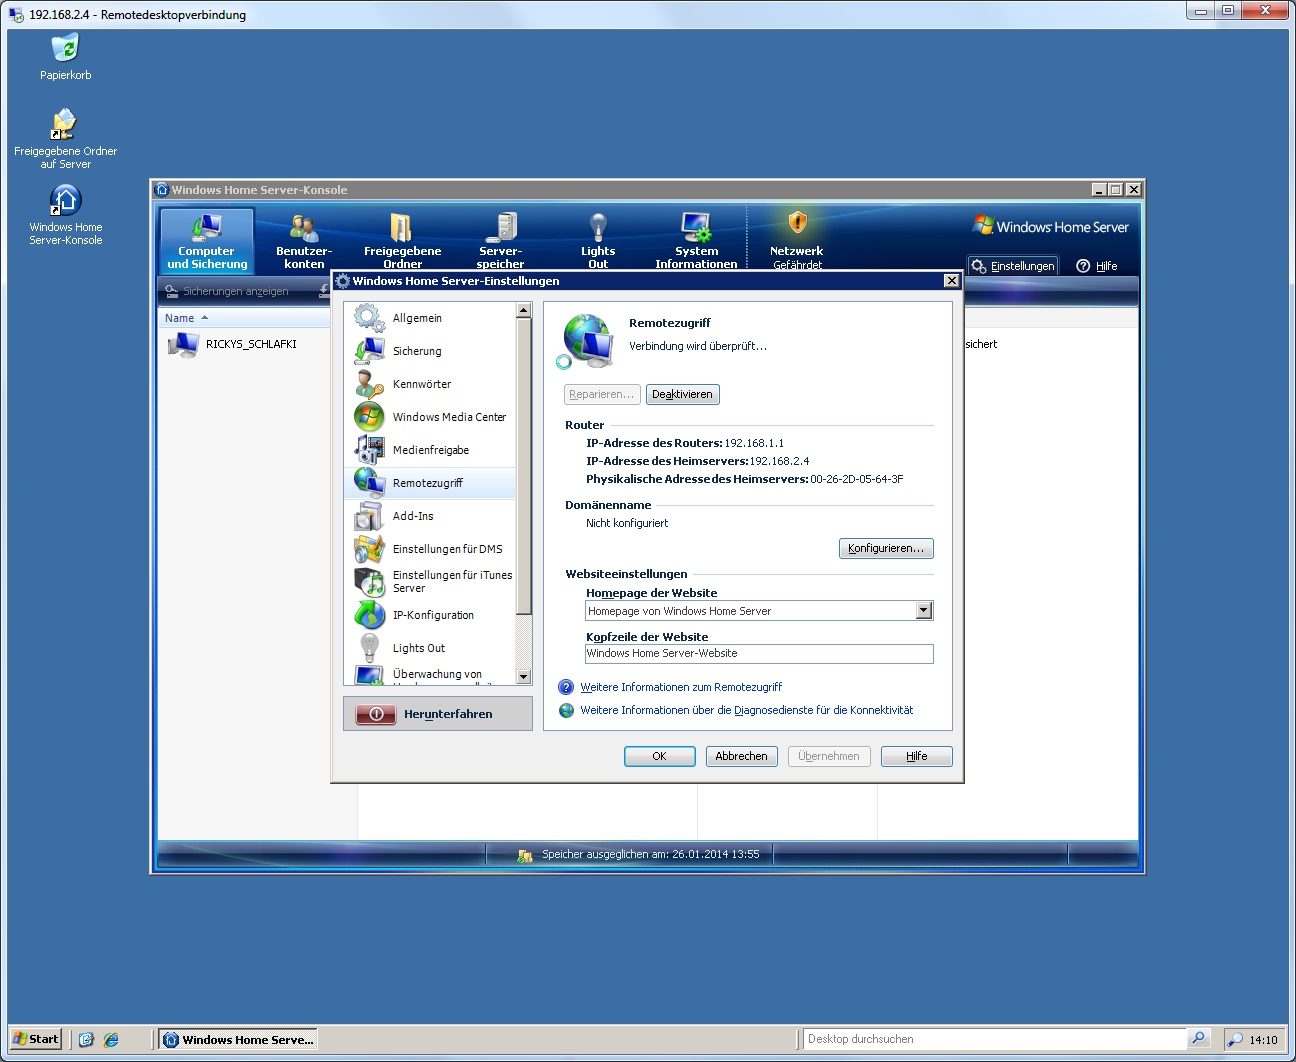The width and height of the screenshot is (1296, 1062).
Task: Click Abbrechen in settings dialog
Action: 742,756
